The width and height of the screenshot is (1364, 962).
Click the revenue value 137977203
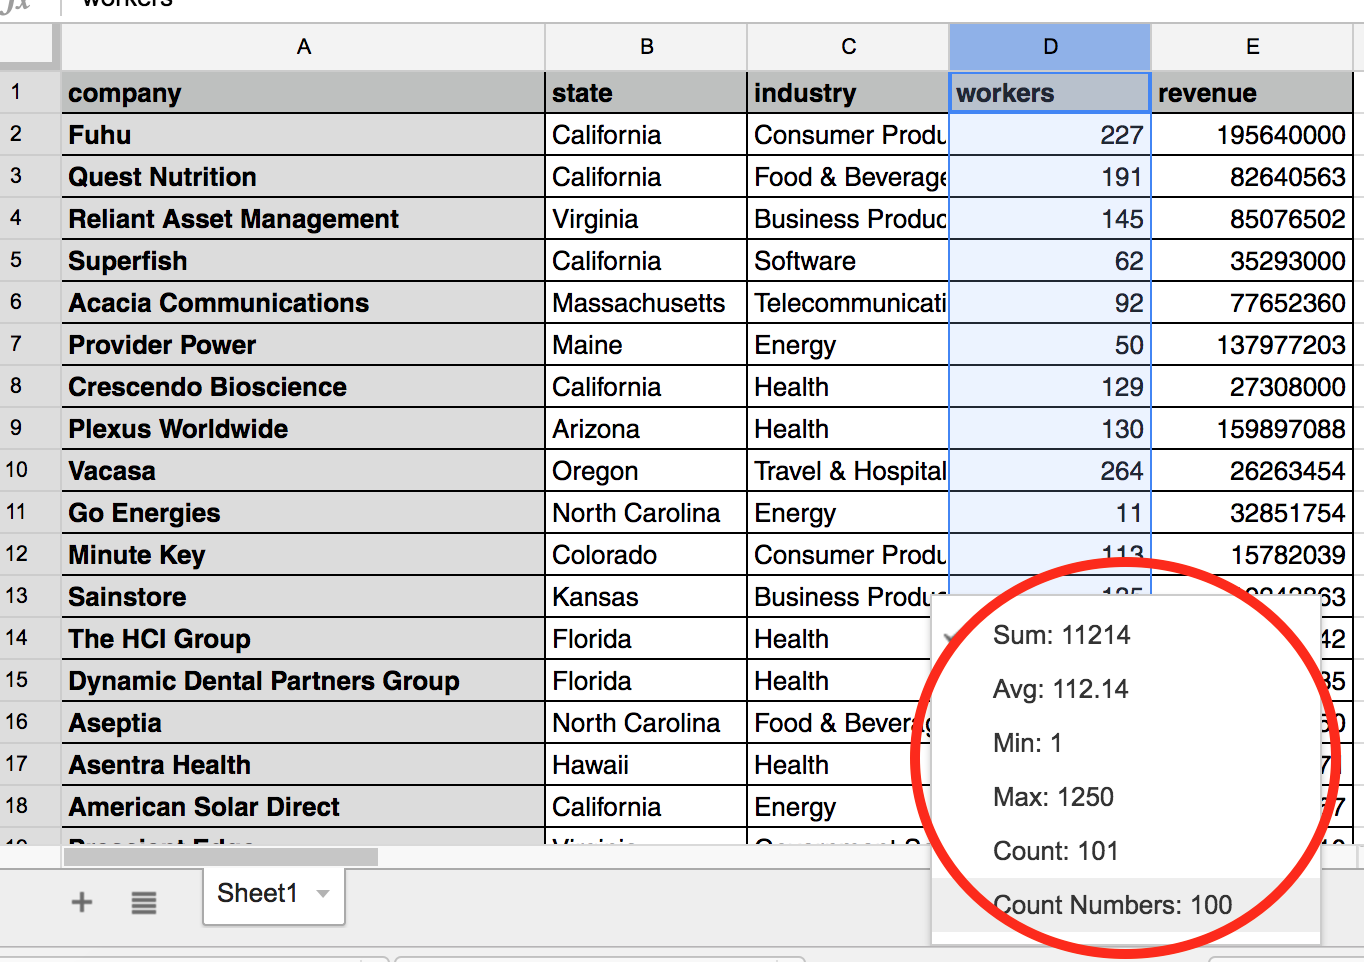(1252, 345)
